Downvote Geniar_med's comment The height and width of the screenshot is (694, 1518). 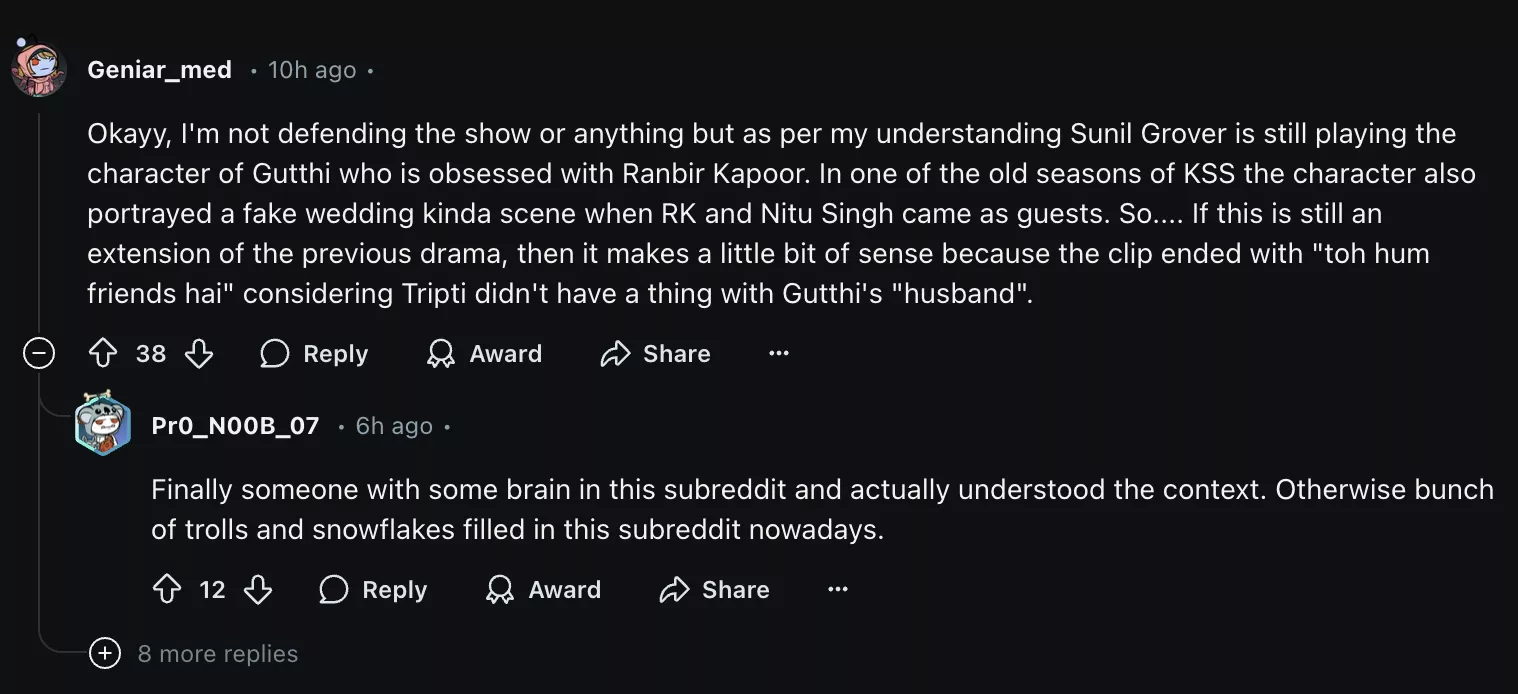pyautogui.click(x=199, y=354)
